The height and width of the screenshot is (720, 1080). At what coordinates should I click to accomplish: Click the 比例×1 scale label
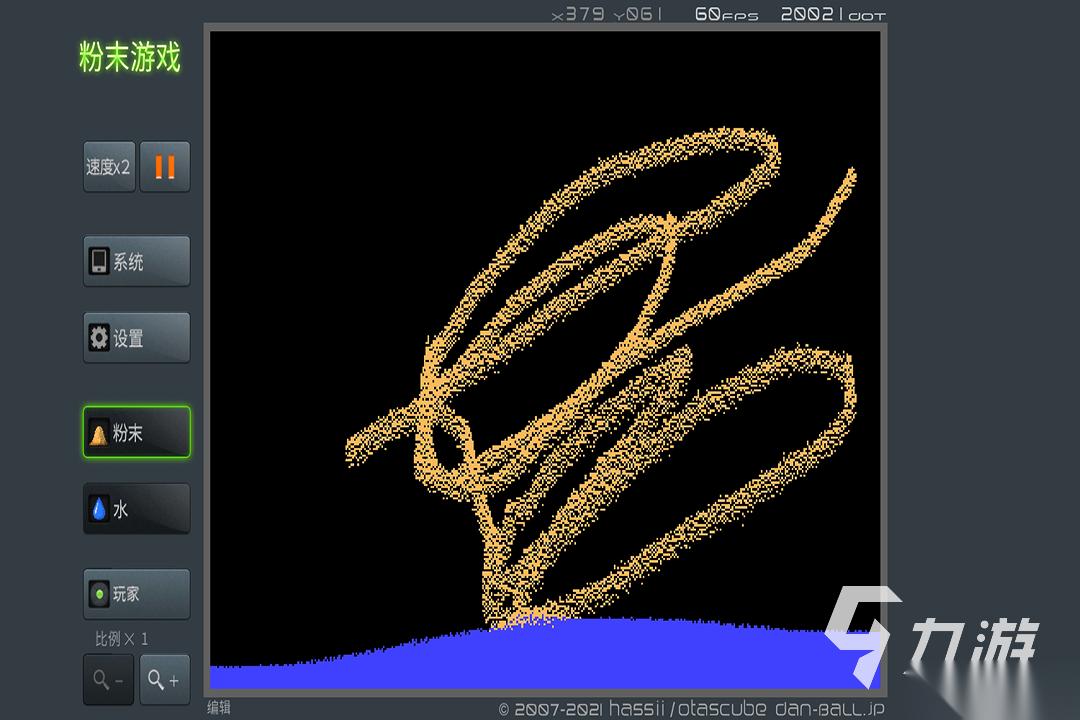click(121, 639)
